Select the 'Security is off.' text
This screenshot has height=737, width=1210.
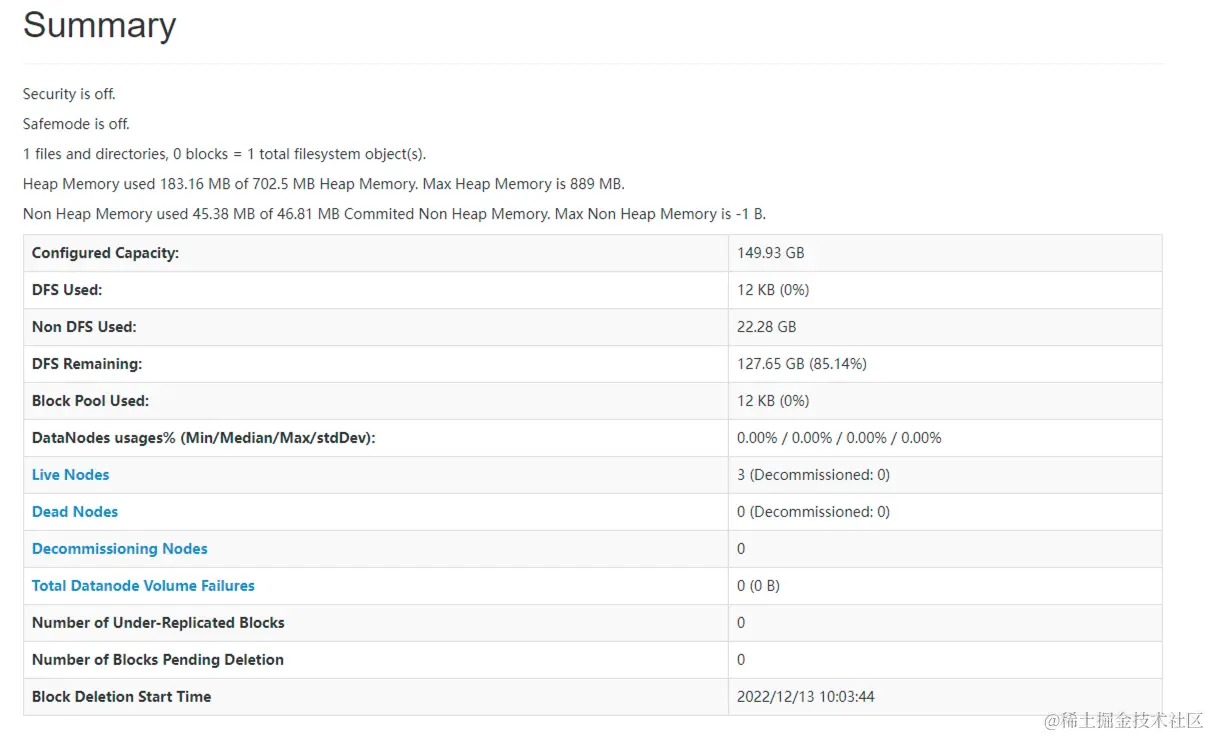click(x=69, y=94)
